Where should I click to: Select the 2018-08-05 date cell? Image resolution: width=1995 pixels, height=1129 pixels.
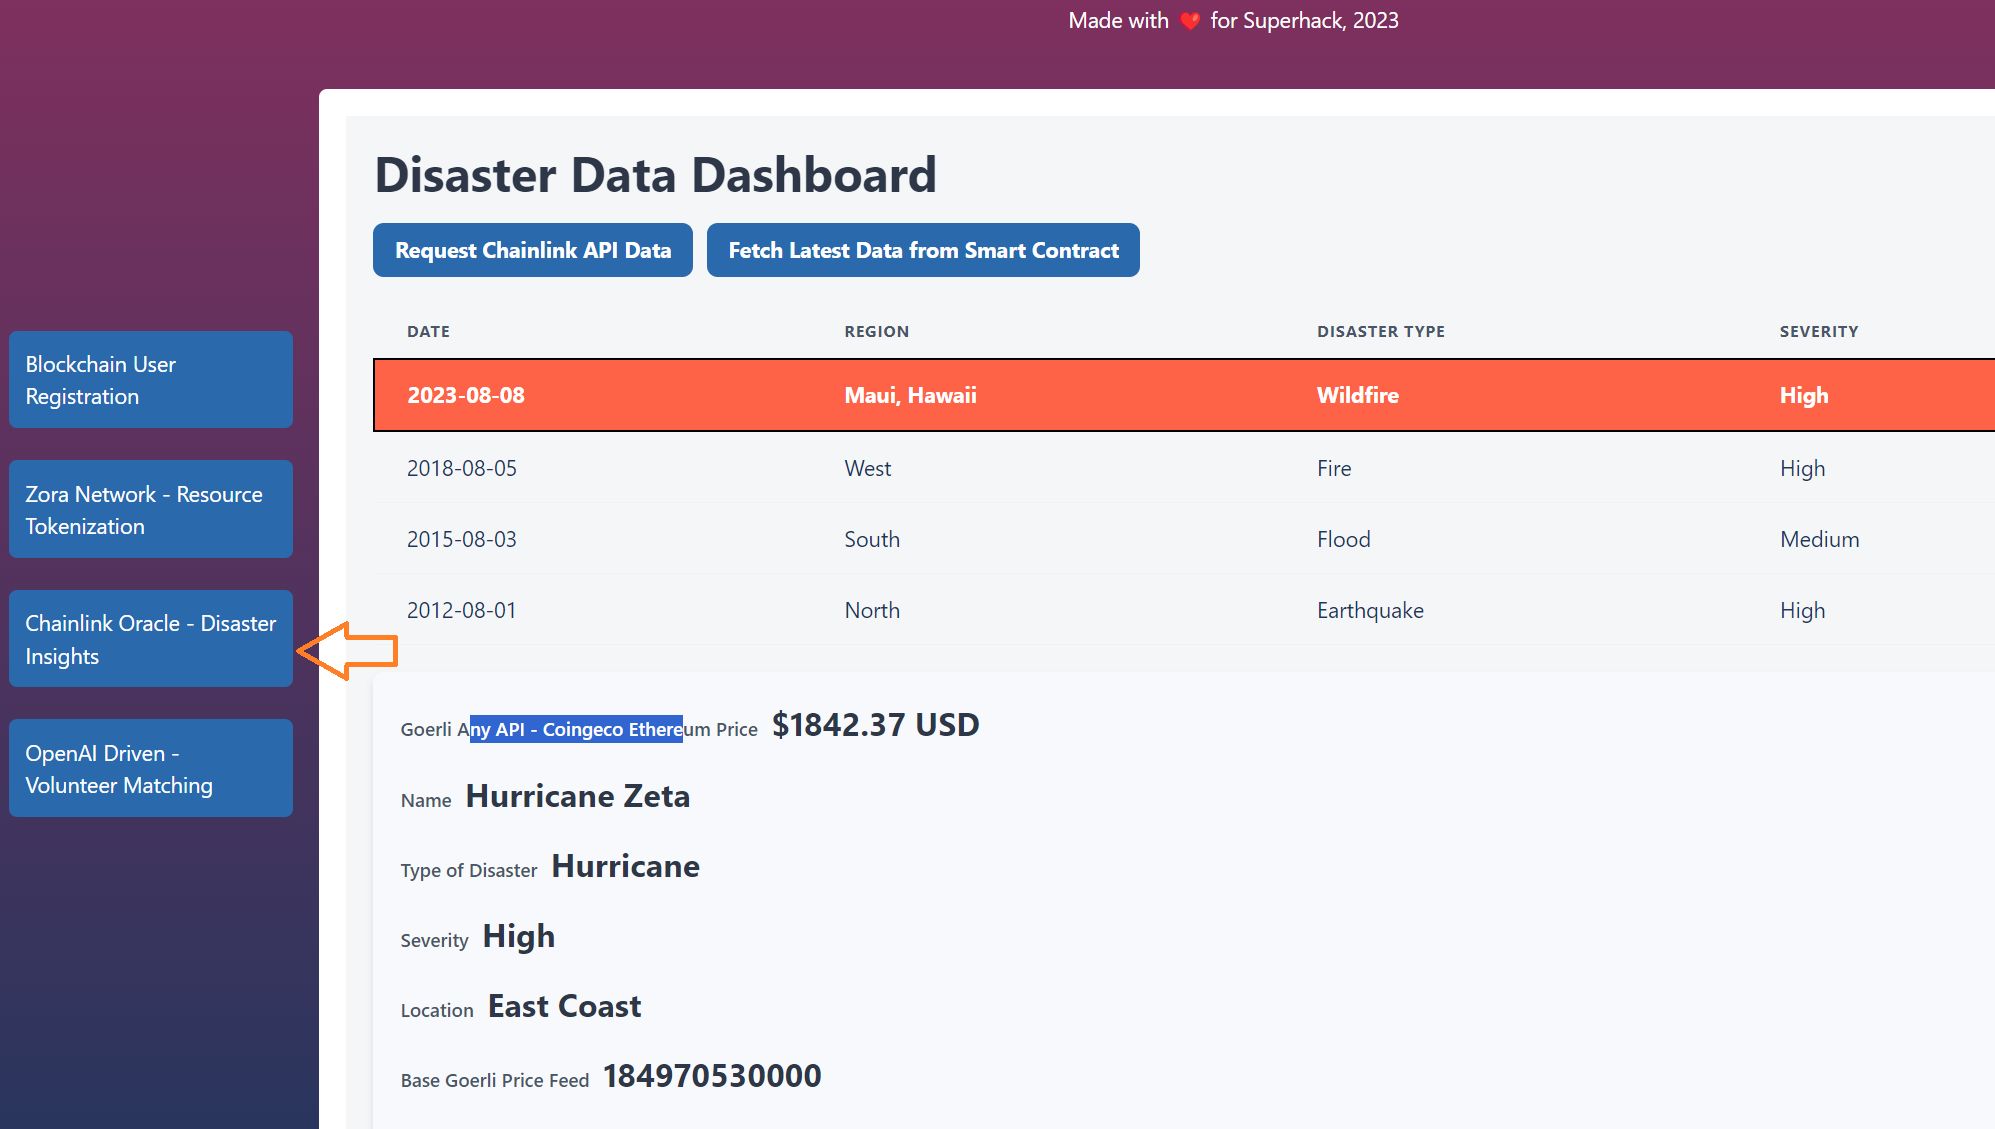461,468
